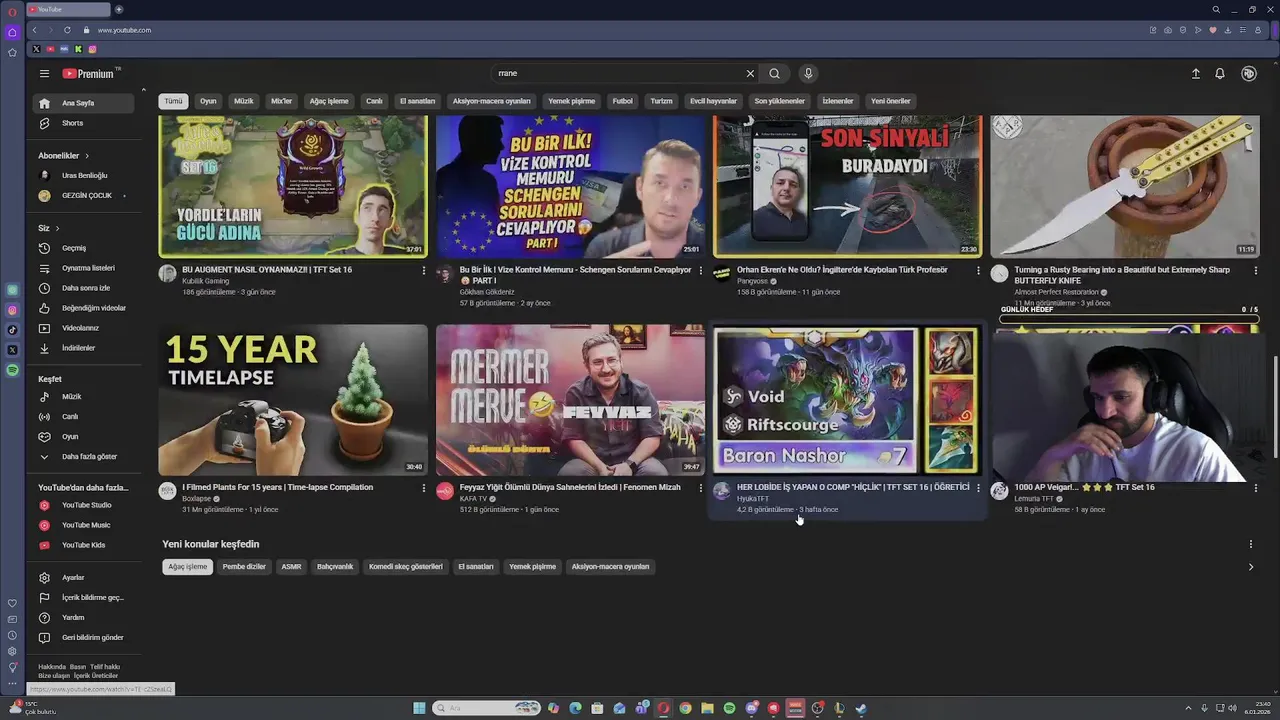The width and height of the screenshot is (1280, 720).
Task: Open Yardım help
Action: click(82, 618)
